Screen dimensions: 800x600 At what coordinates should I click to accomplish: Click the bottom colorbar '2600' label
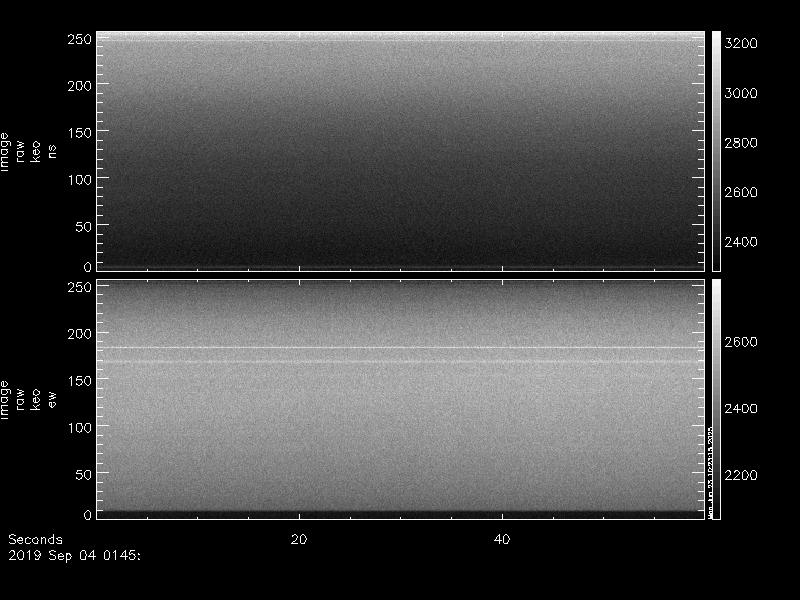click(741, 341)
